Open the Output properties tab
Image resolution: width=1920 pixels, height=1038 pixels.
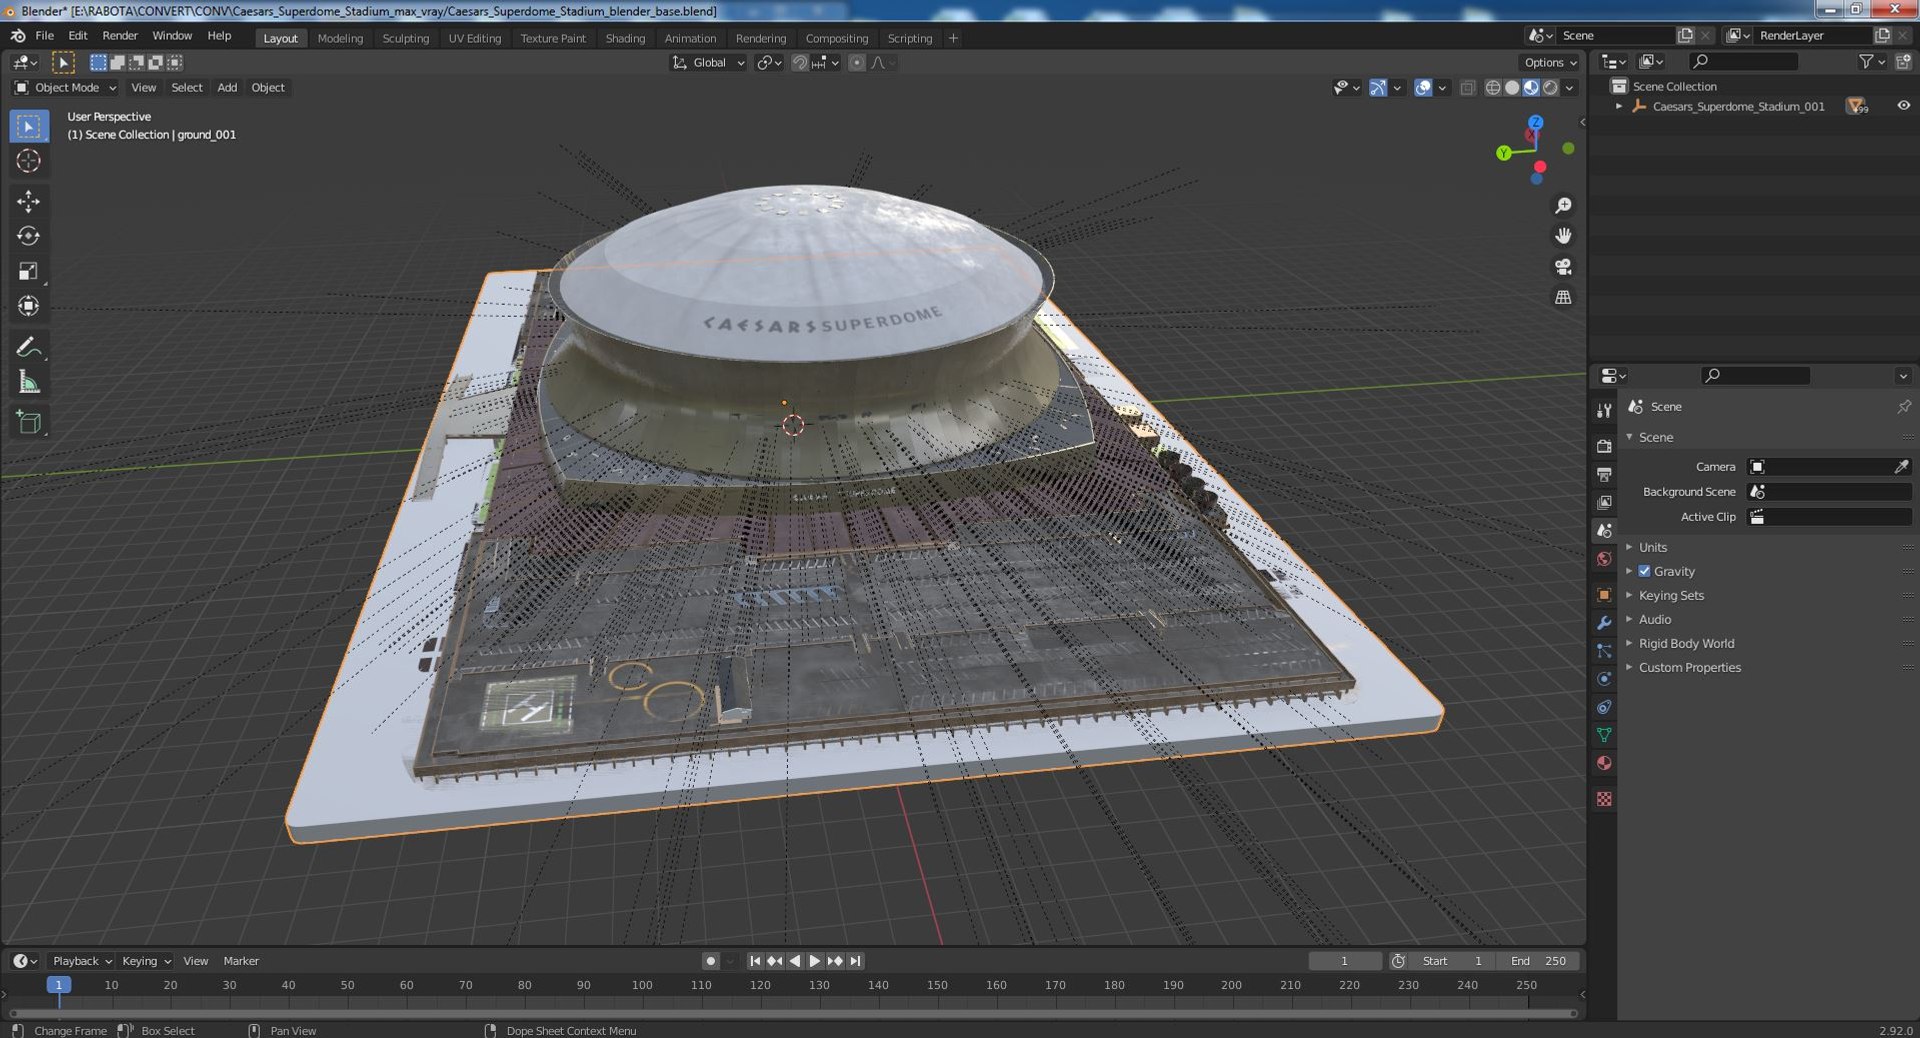point(1604,474)
